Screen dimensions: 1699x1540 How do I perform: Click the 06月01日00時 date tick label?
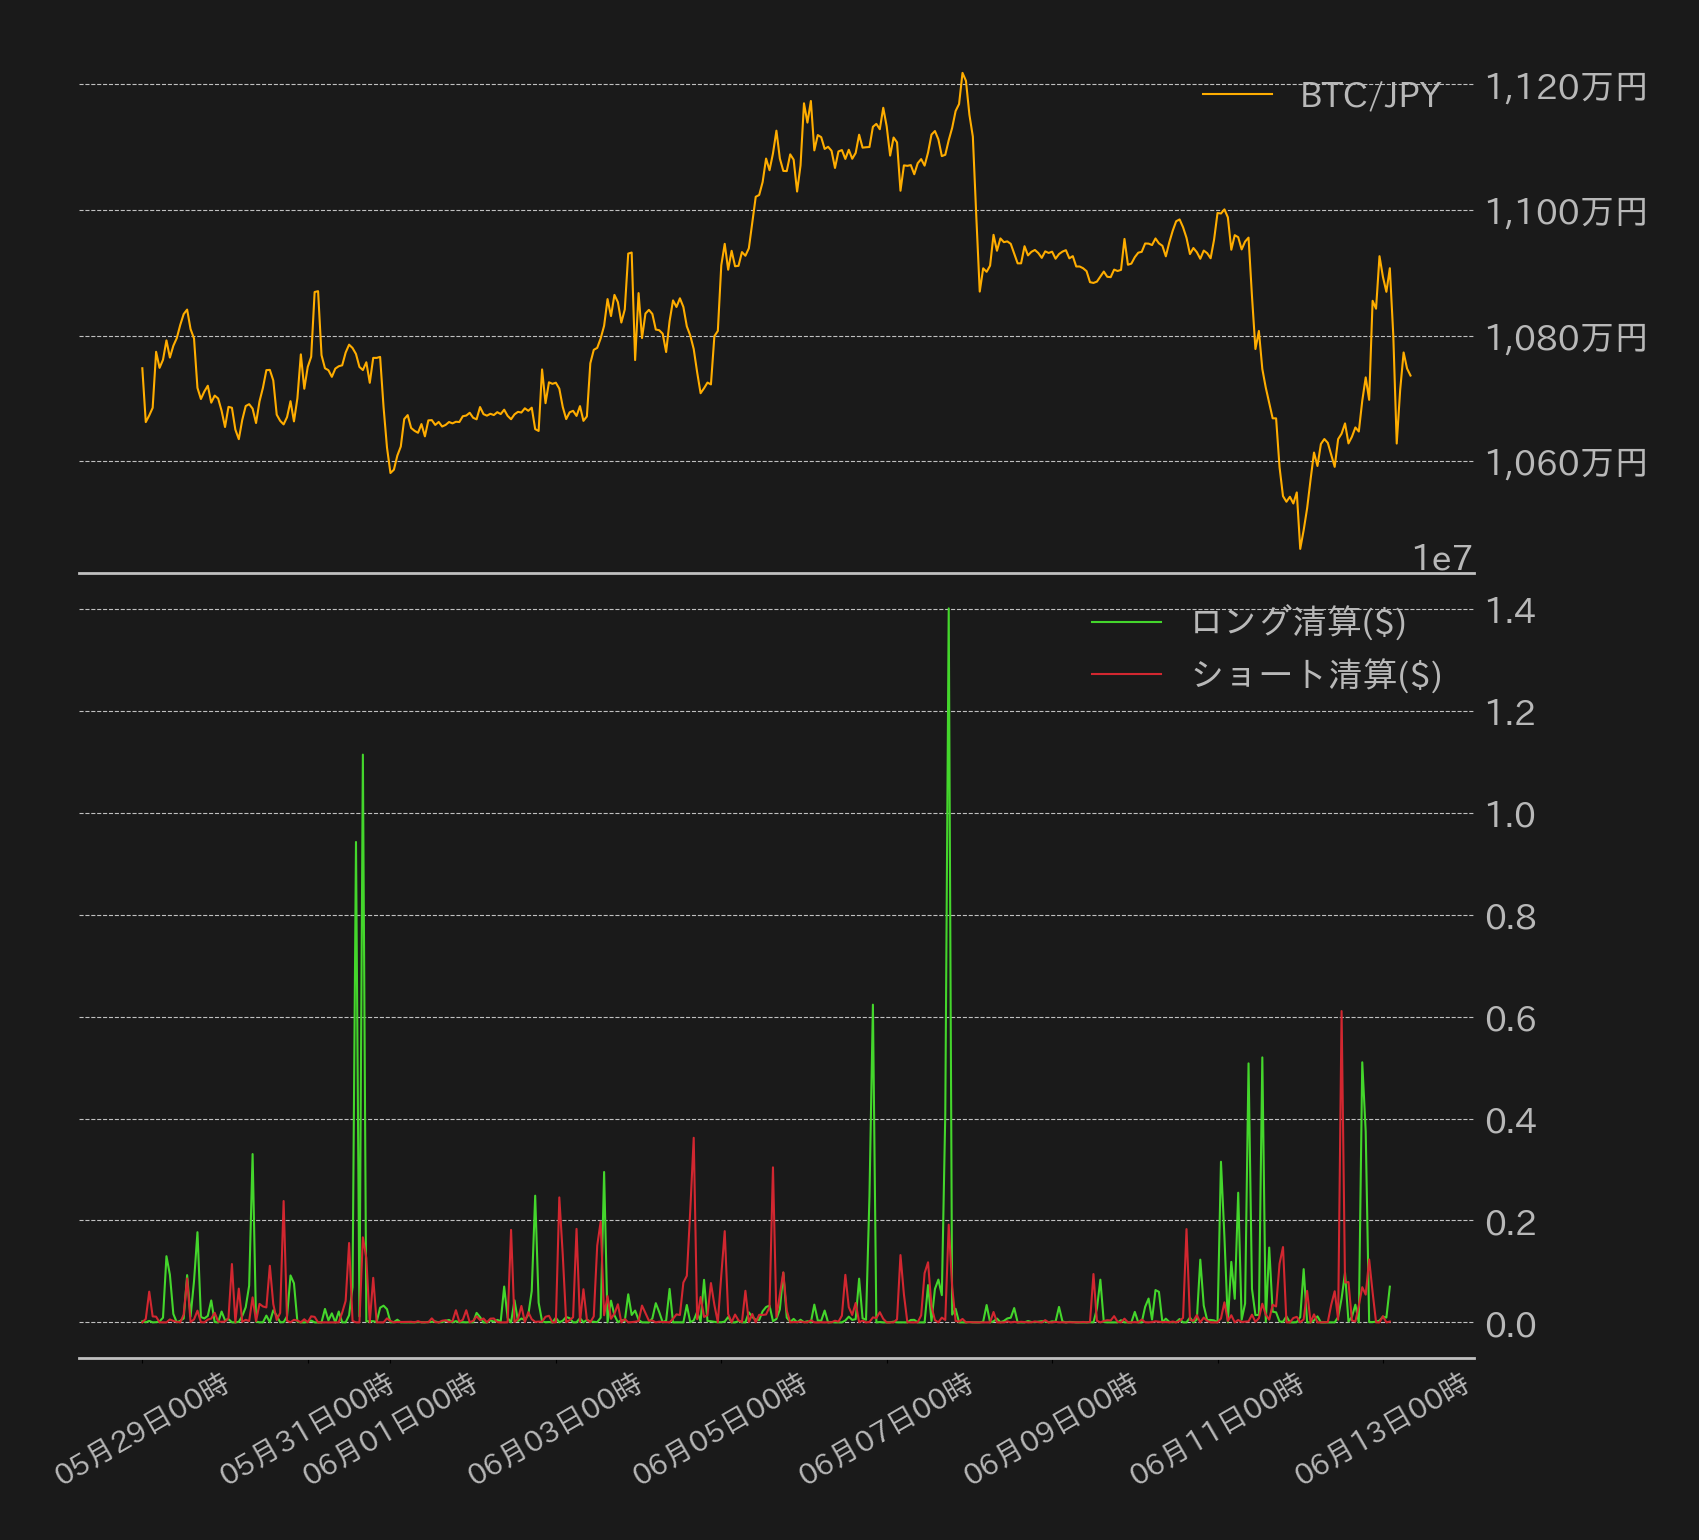pyautogui.click(x=390, y=1429)
